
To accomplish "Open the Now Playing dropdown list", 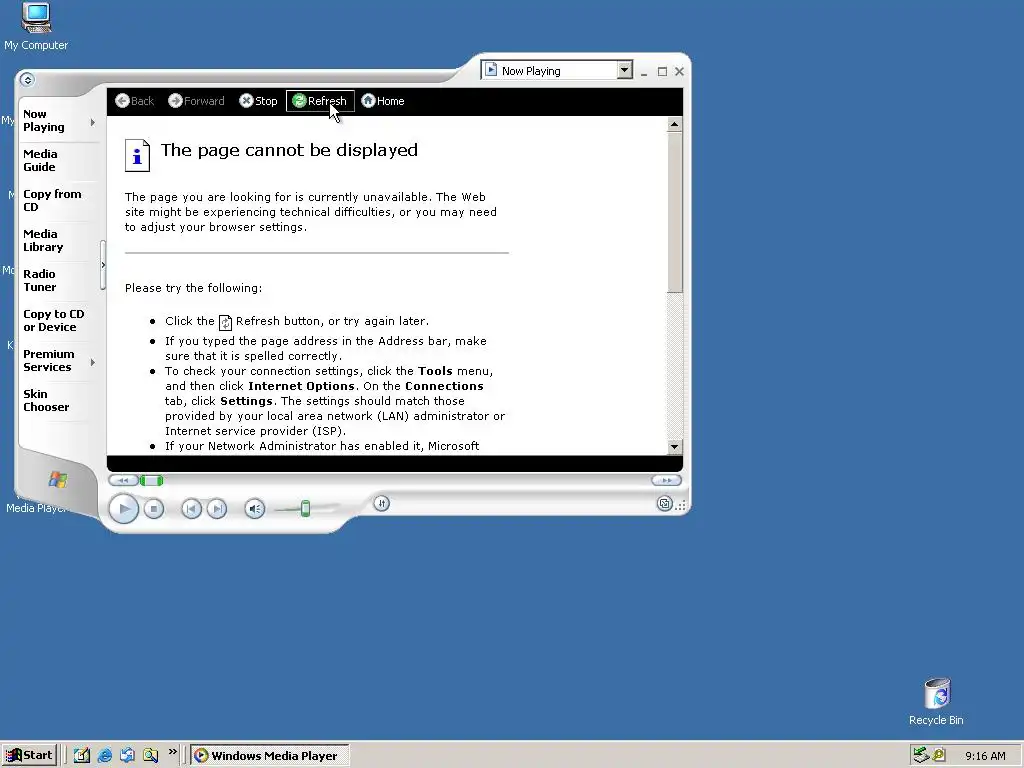I will pos(624,70).
